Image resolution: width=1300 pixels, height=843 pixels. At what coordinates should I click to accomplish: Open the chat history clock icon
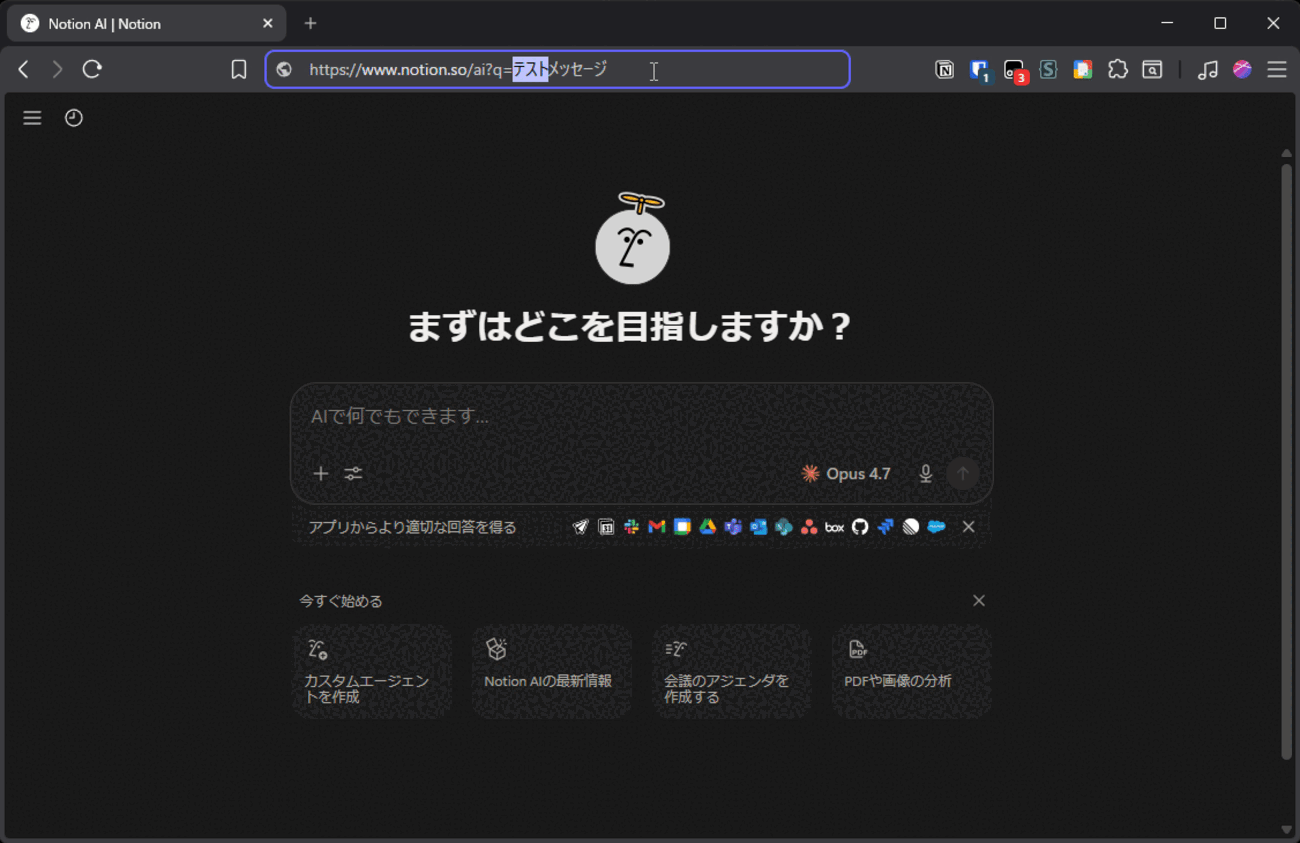[x=74, y=118]
